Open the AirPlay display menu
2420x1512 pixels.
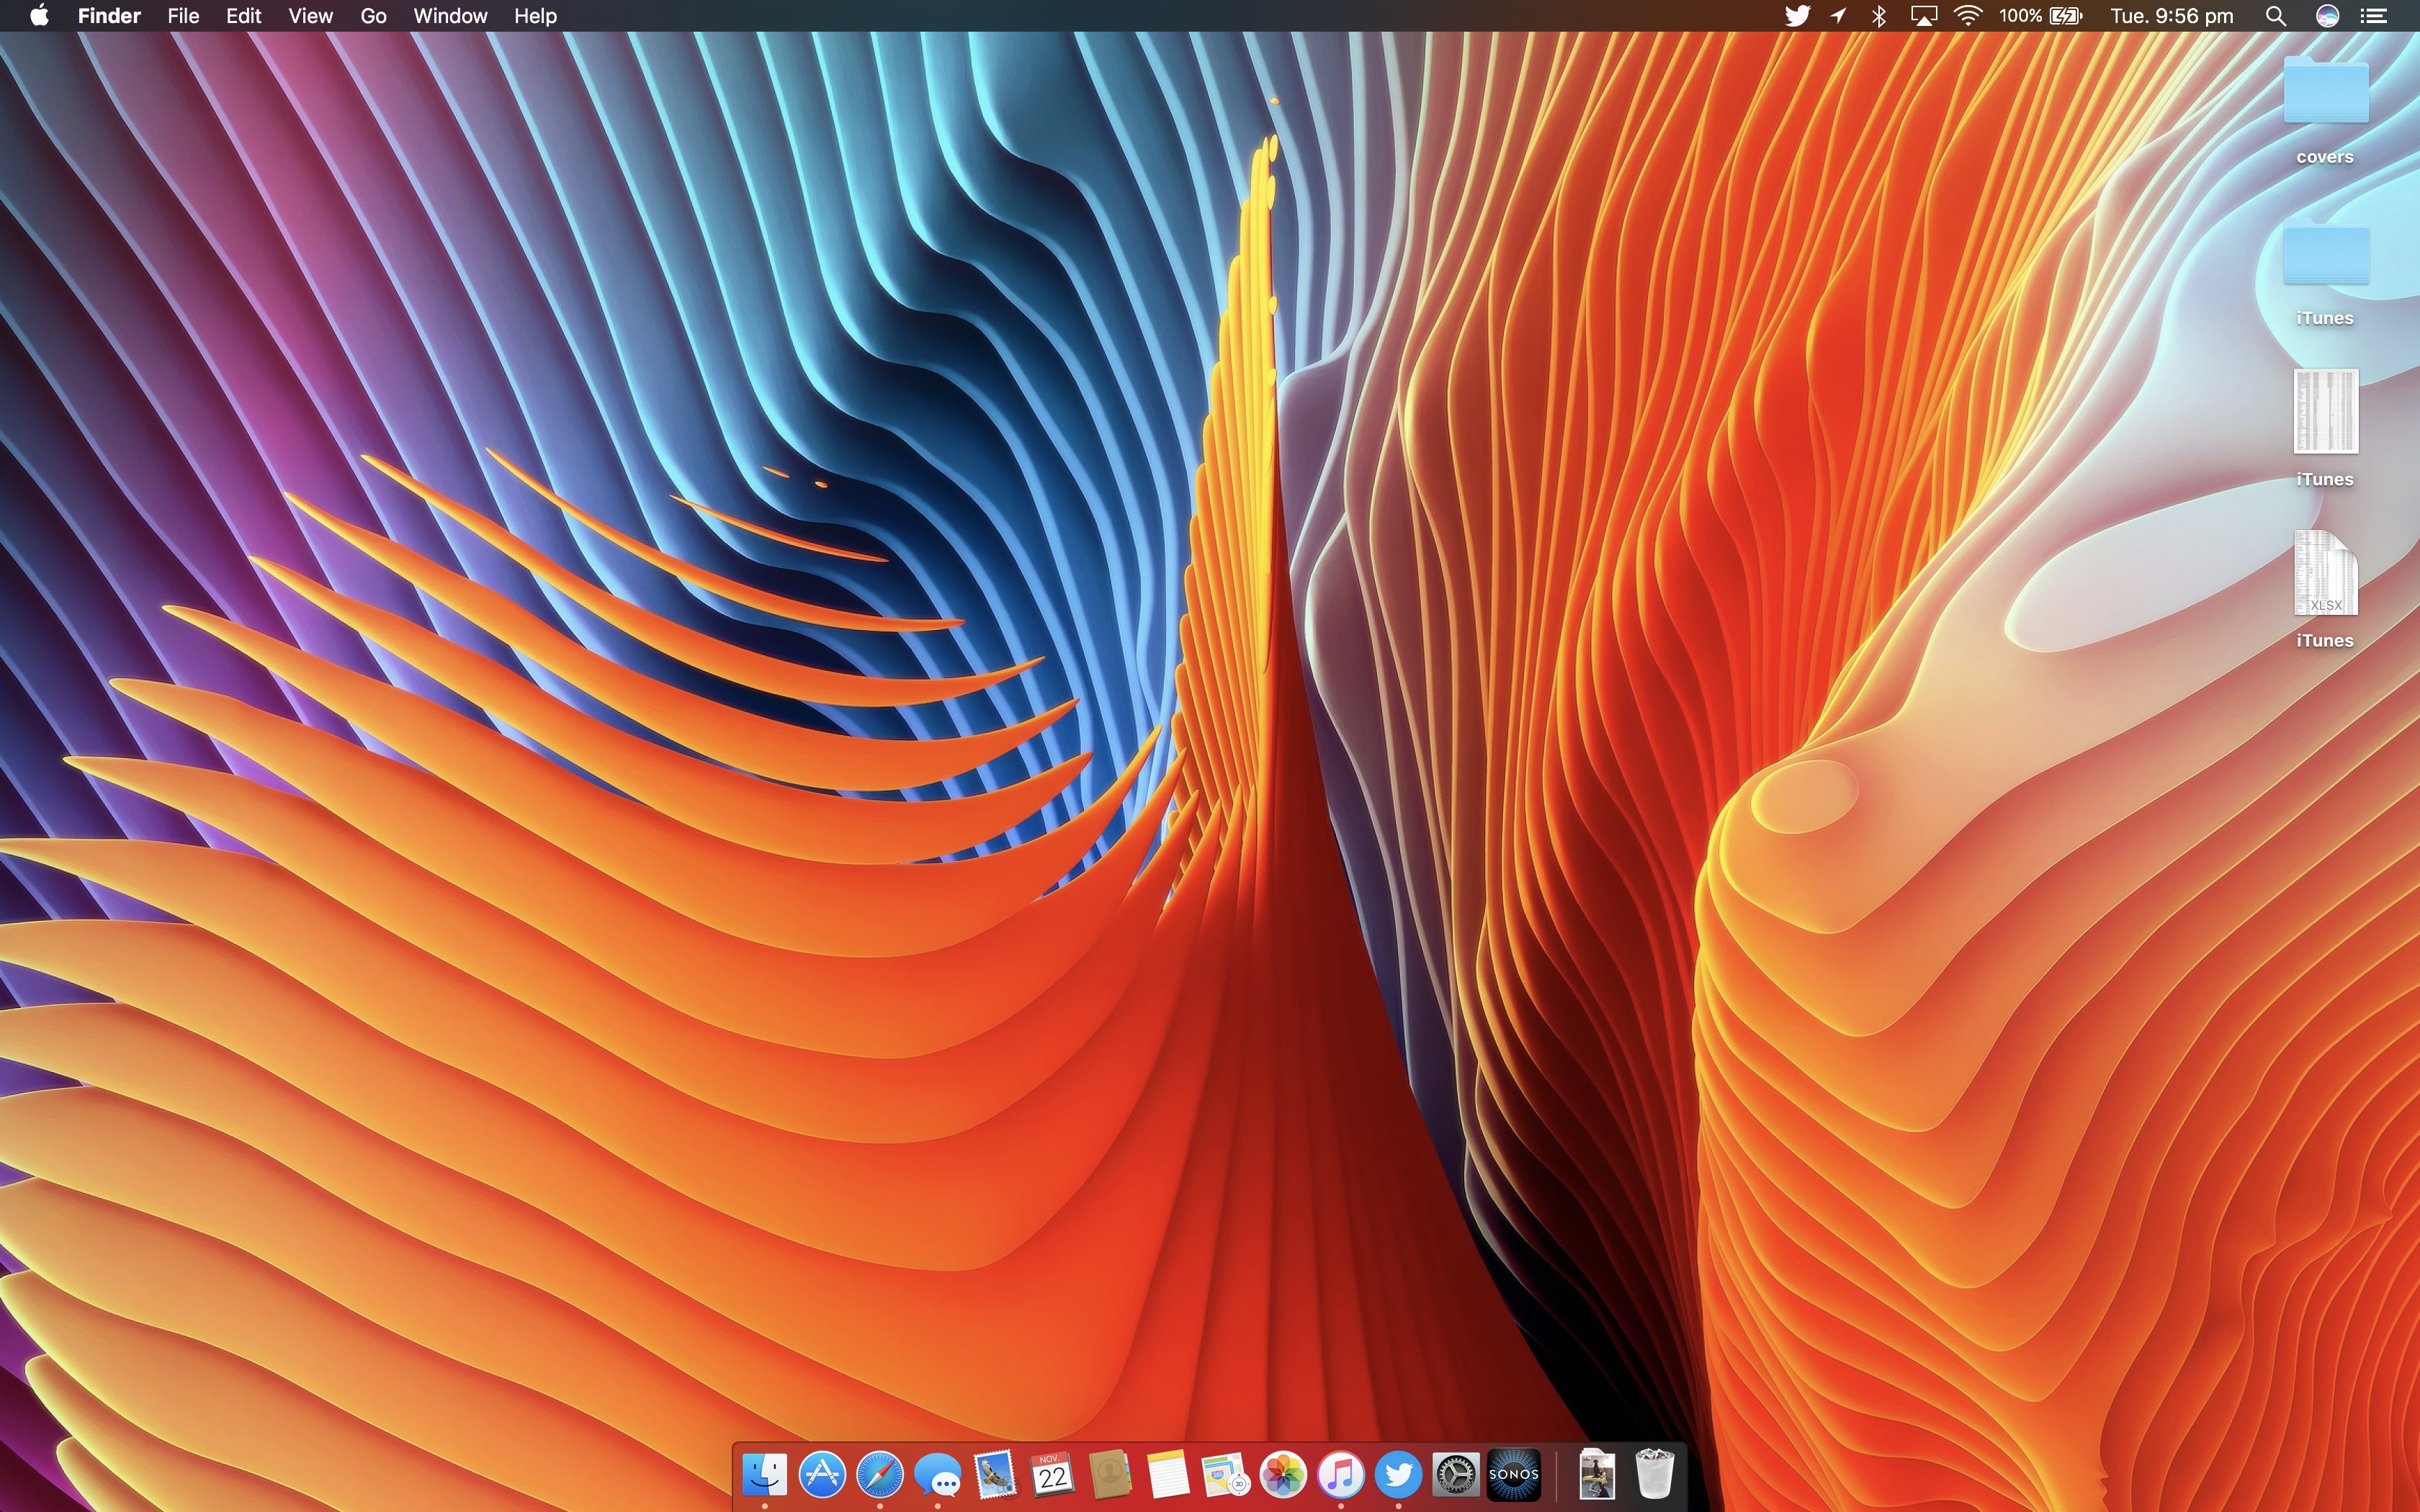1924,16
